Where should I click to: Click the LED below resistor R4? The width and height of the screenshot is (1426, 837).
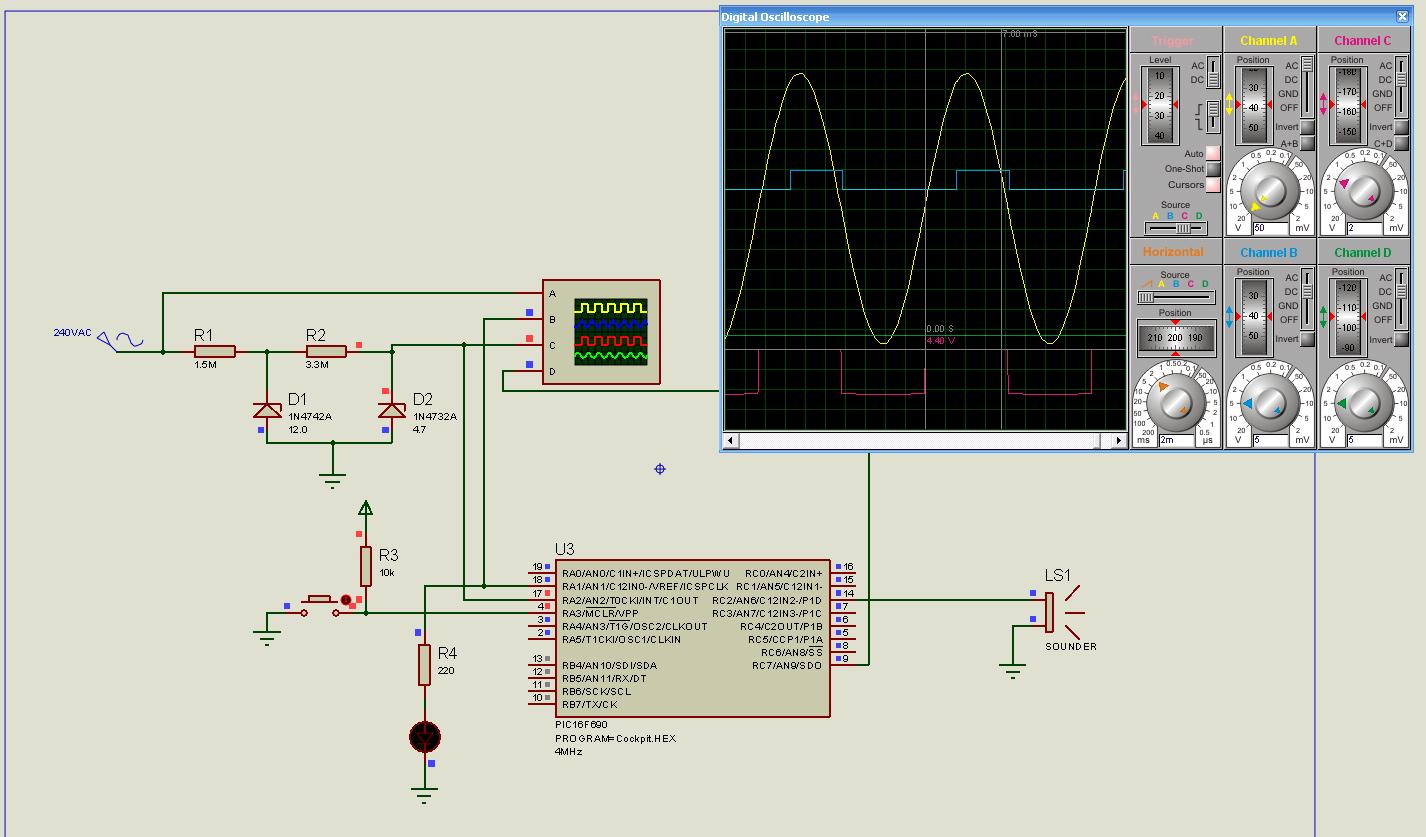click(x=425, y=737)
